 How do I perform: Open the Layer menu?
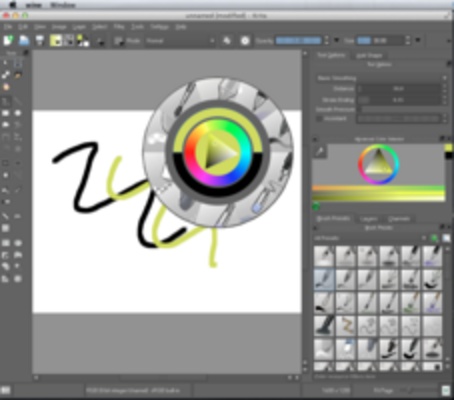tap(79, 27)
